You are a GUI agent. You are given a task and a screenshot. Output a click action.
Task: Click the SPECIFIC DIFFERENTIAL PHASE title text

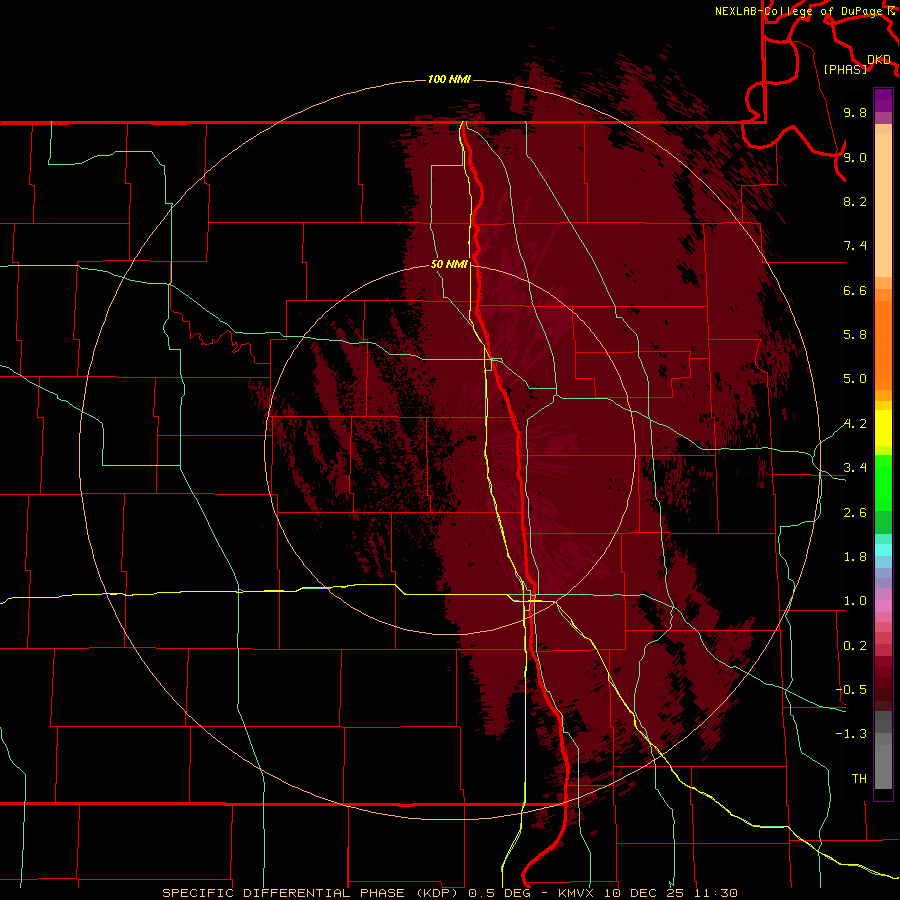pos(285,893)
